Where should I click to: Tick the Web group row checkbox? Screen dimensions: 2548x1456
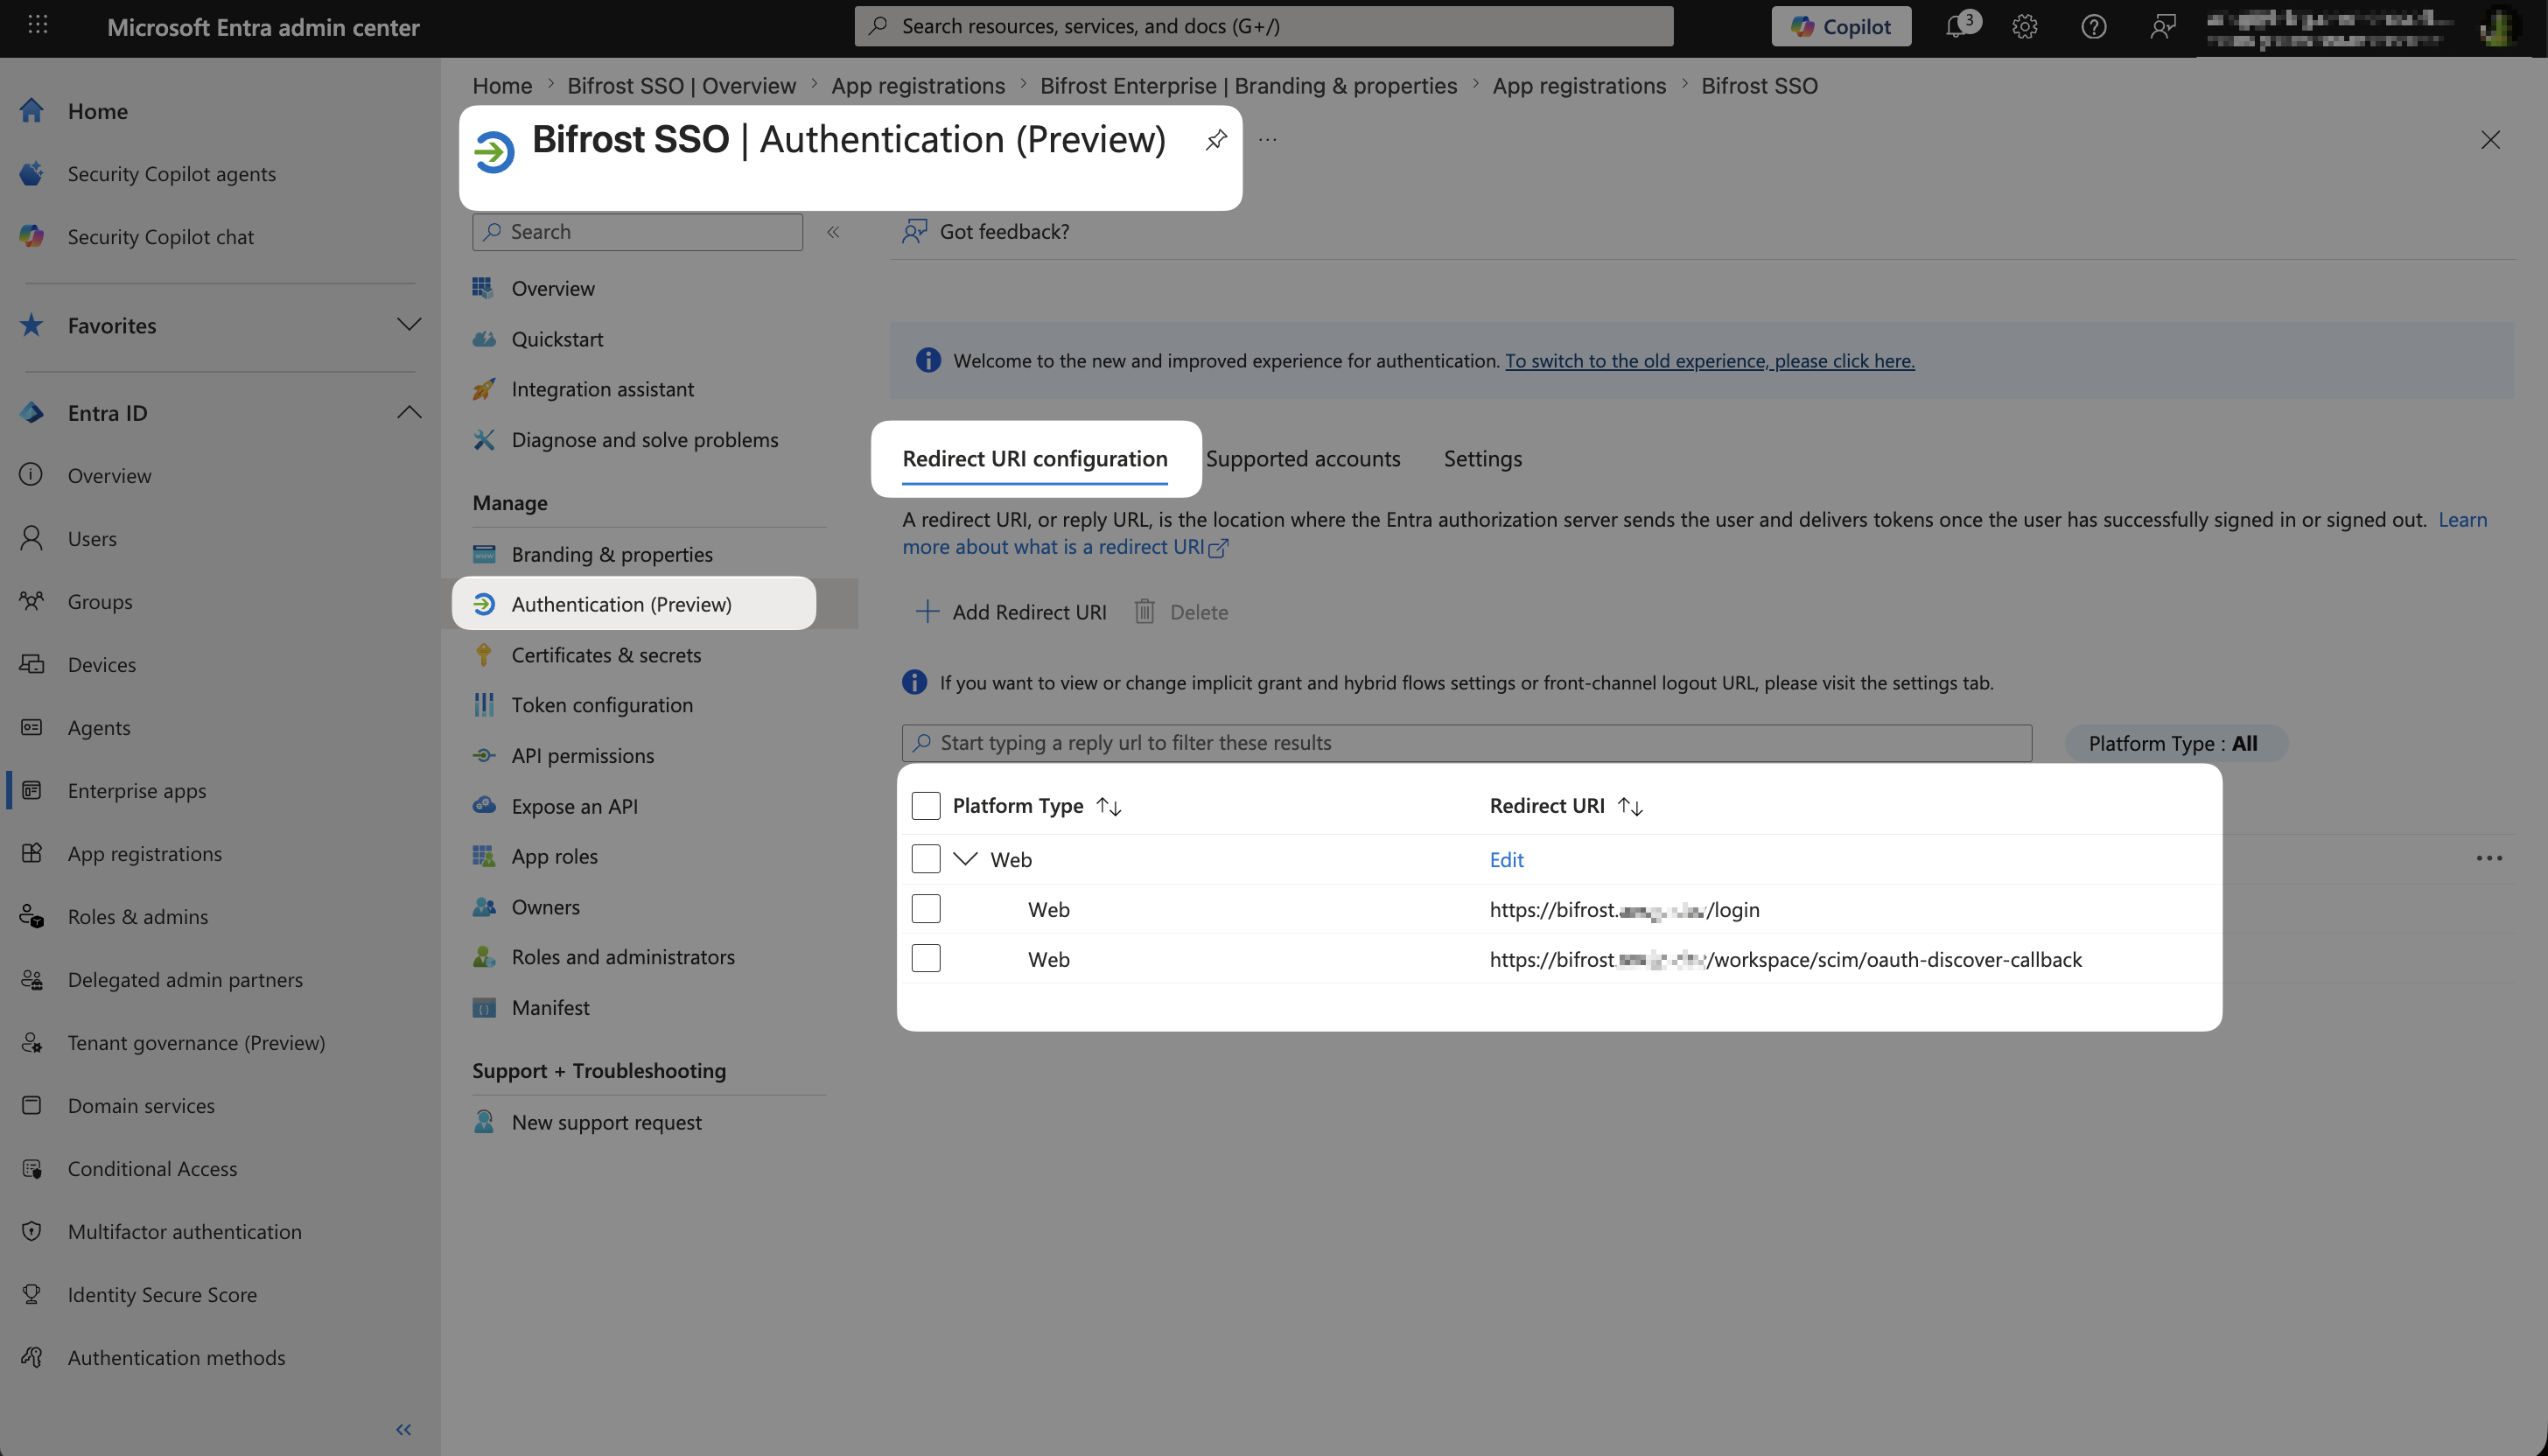coord(926,859)
